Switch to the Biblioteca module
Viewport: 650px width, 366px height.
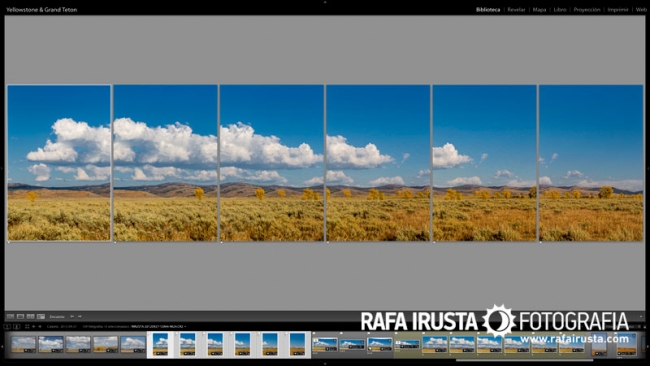[488, 10]
